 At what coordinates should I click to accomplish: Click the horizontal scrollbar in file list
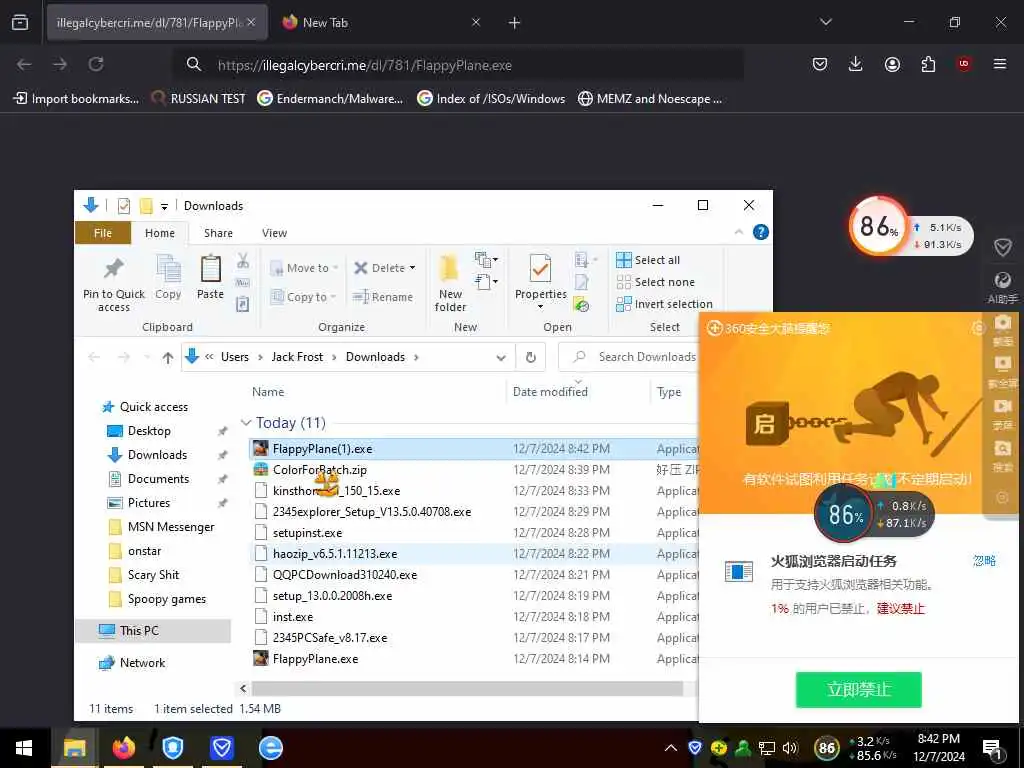tap(468, 688)
